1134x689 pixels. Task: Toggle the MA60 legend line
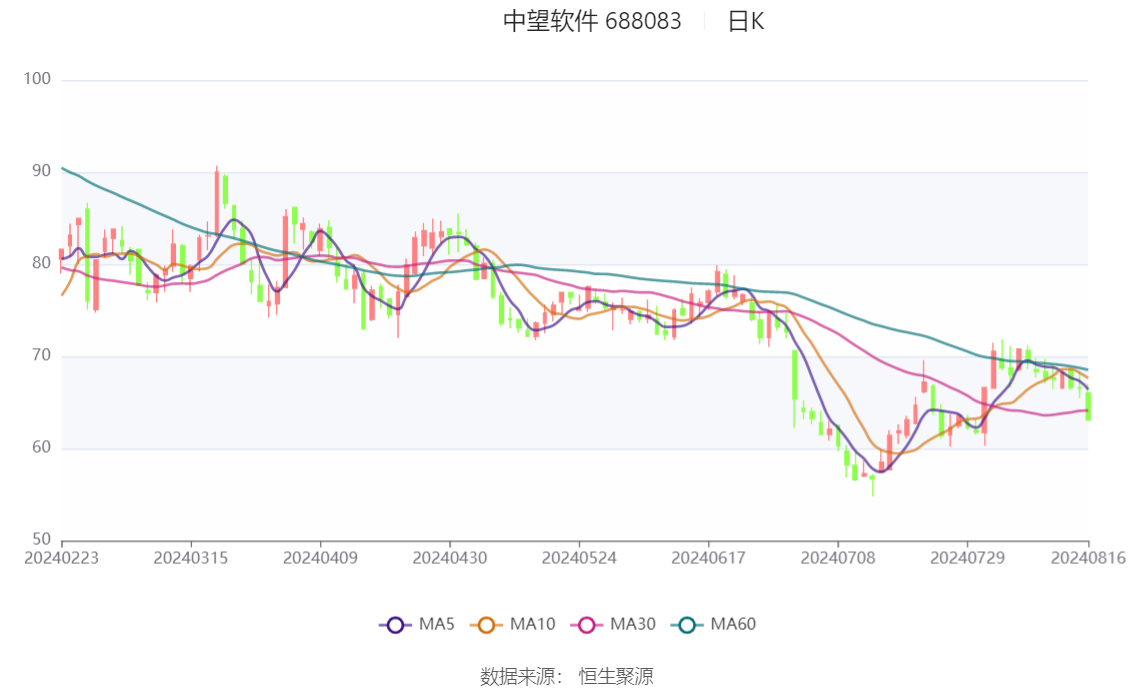coord(714,624)
